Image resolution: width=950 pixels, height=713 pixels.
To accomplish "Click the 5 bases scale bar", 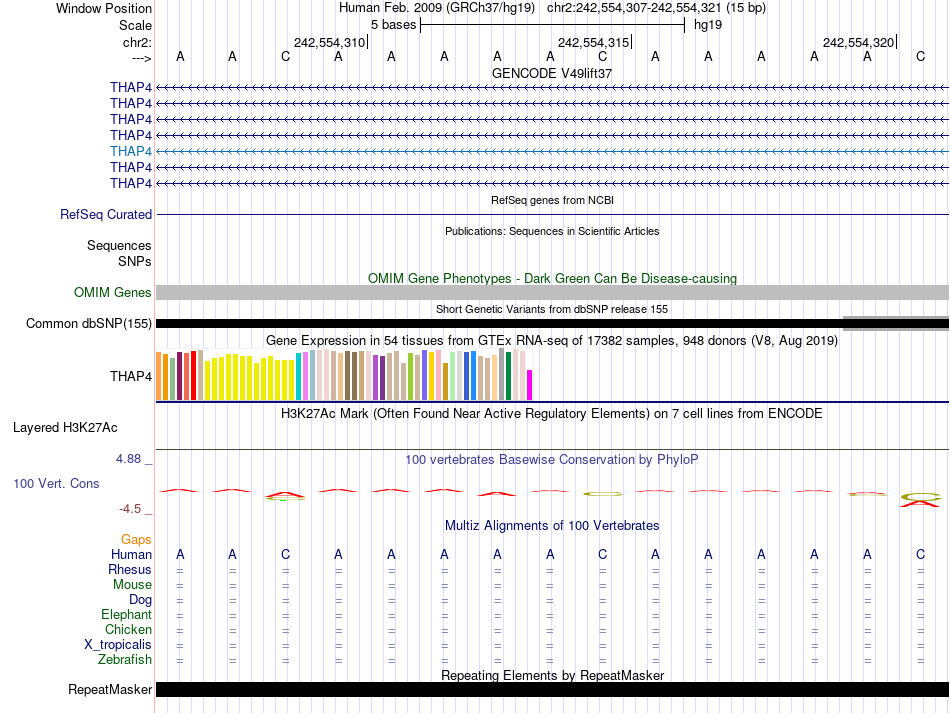I will tap(552, 25).
